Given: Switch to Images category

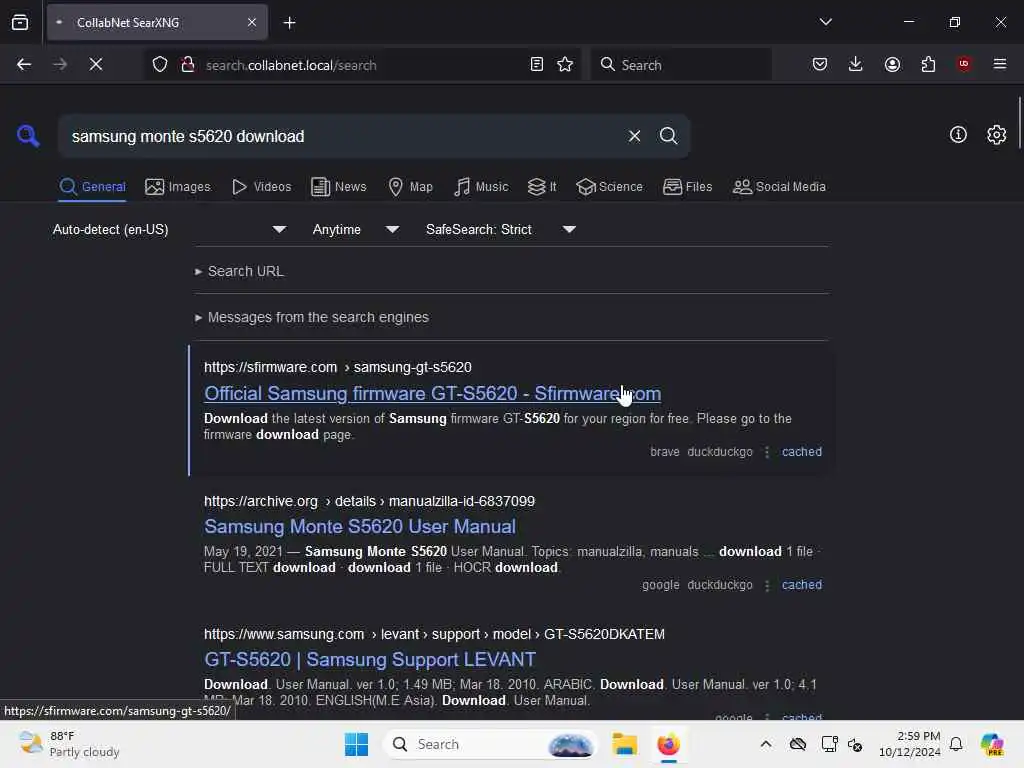Looking at the screenshot, I should point(178,187).
